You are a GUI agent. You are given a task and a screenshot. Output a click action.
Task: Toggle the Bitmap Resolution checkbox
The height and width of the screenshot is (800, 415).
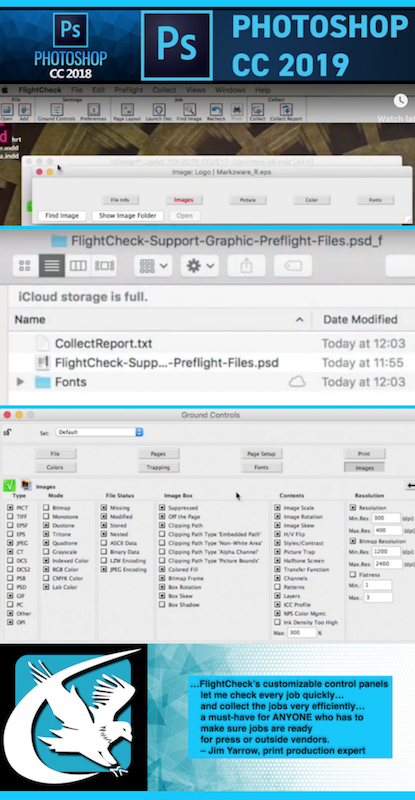(x=352, y=540)
